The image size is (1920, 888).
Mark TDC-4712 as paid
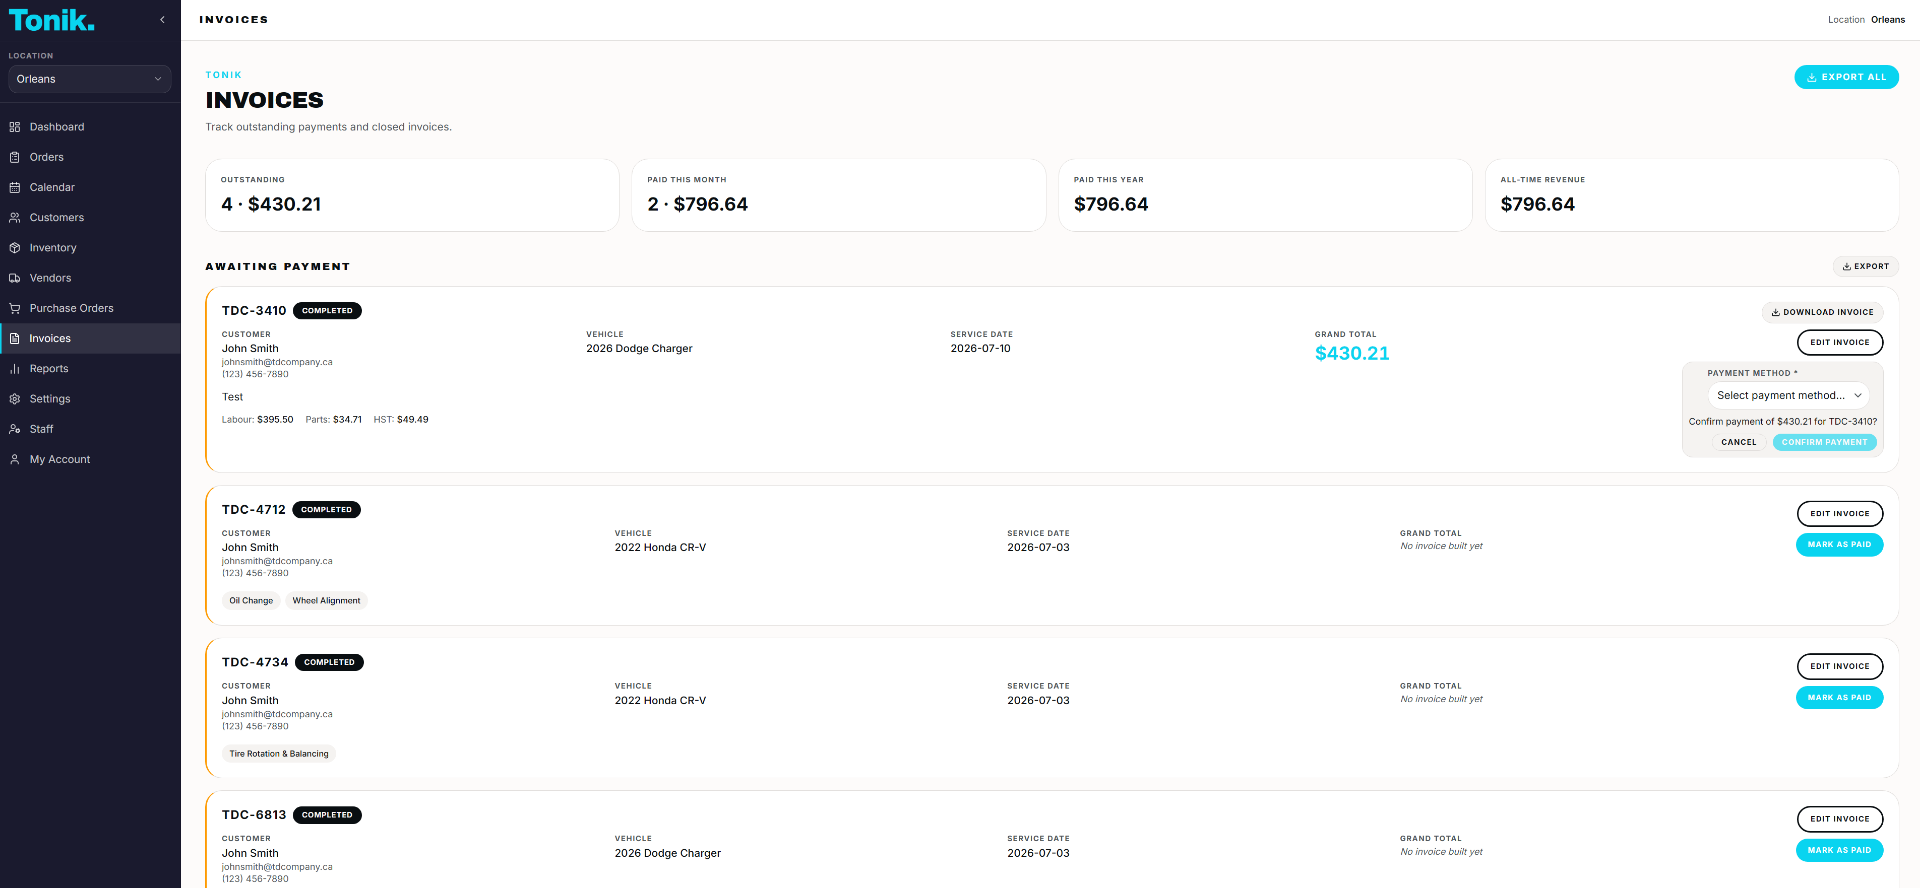click(1840, 545)
